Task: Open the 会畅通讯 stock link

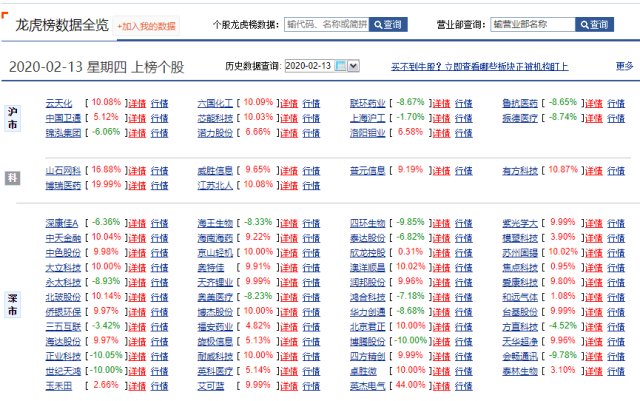Action: (x=520, y=356)
